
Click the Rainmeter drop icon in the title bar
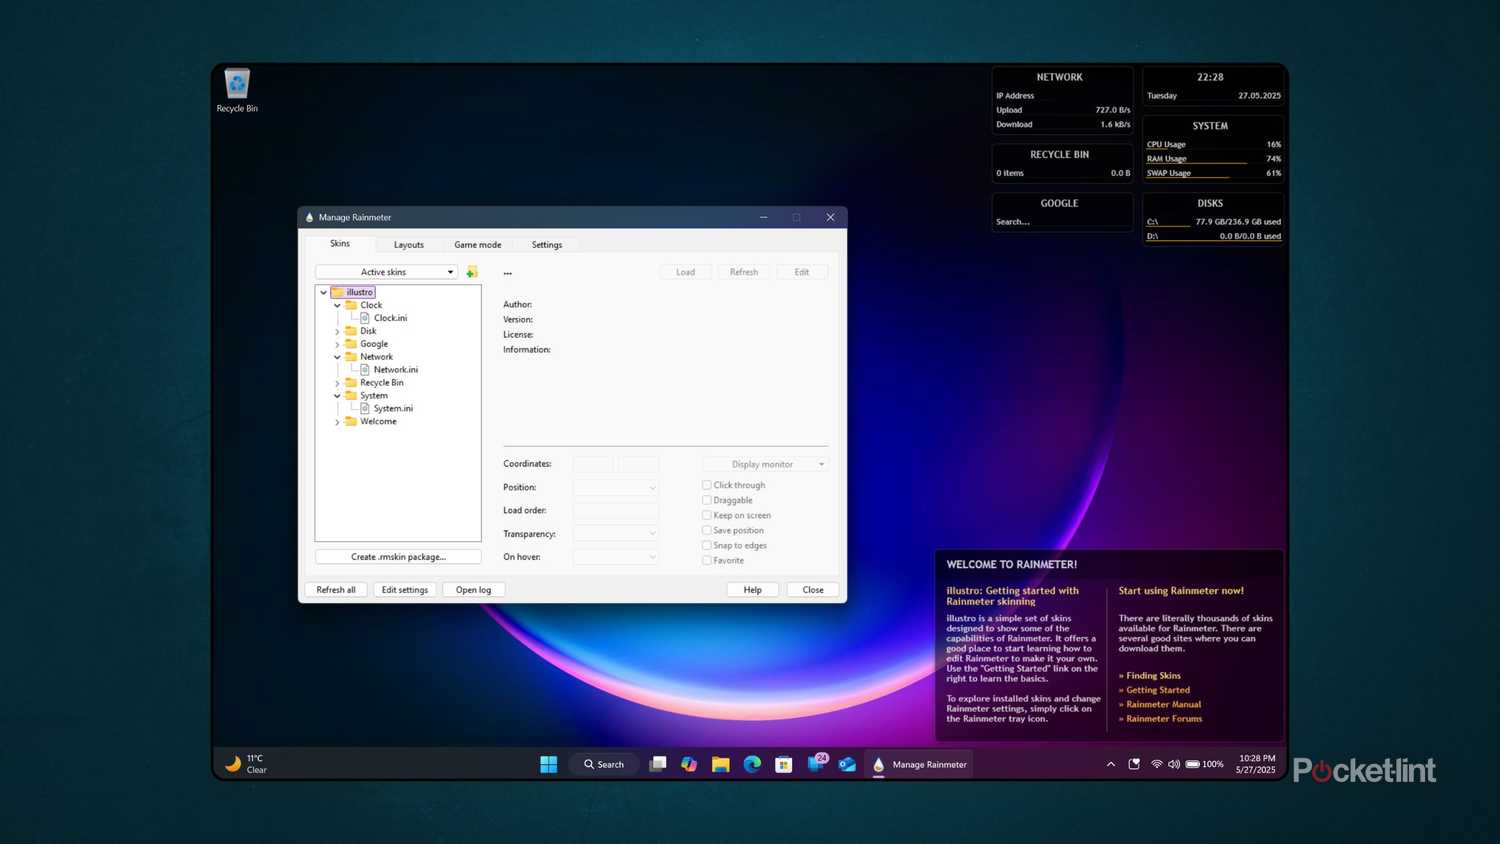tap(310, 217)
